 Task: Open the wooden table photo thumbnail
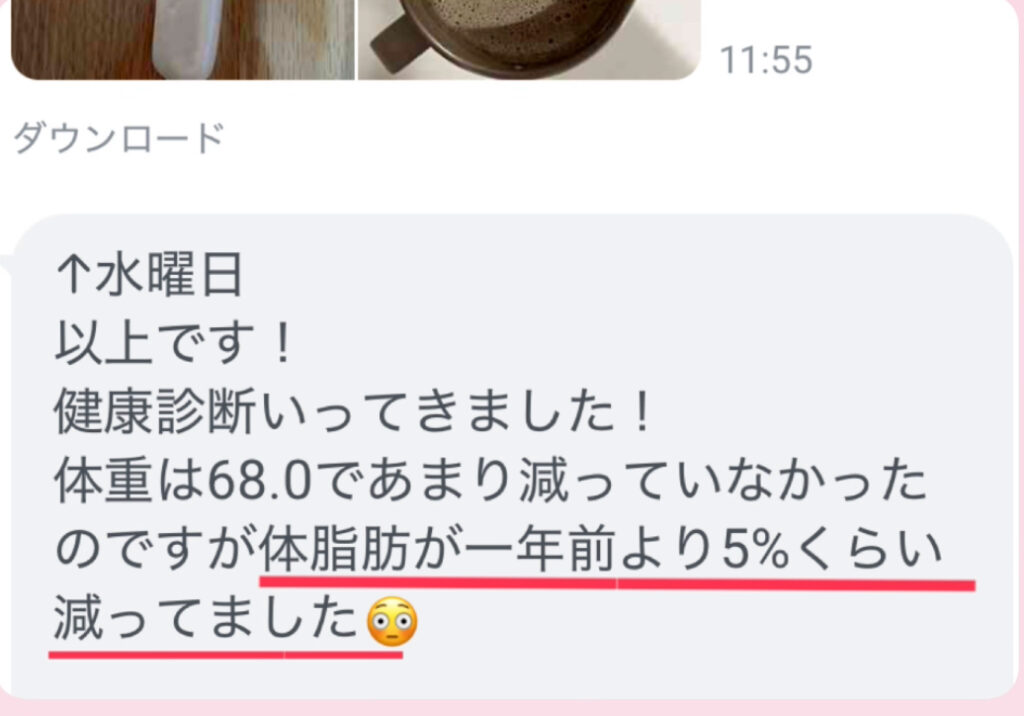(x=183, y=39)
